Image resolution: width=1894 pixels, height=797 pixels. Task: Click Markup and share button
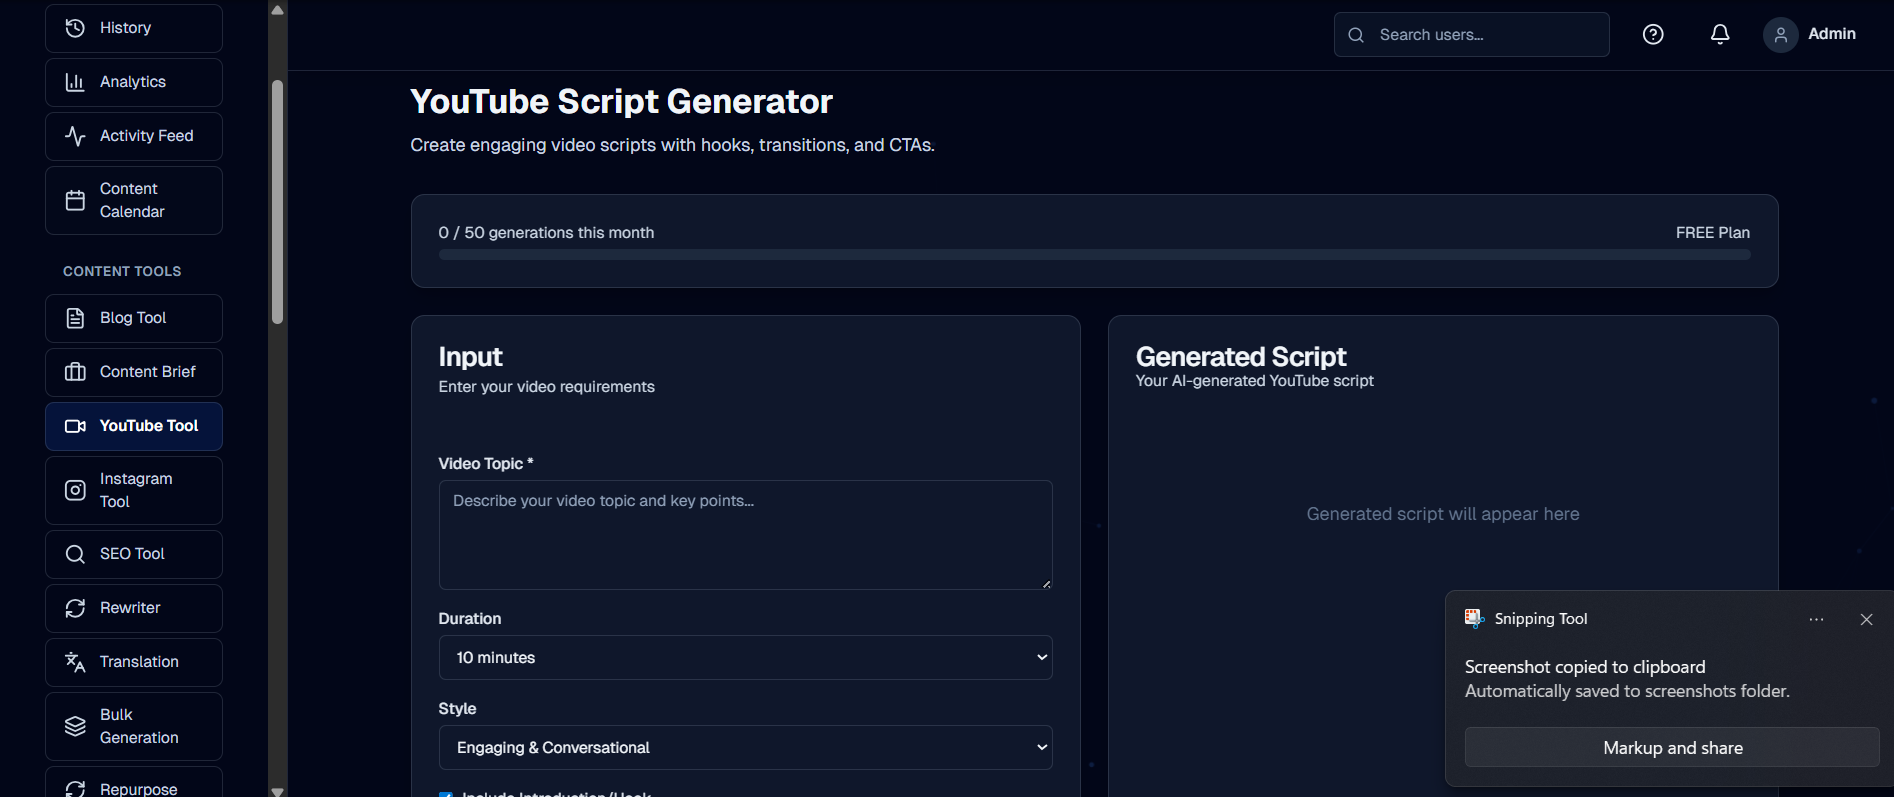click(x=1672, y=748)
